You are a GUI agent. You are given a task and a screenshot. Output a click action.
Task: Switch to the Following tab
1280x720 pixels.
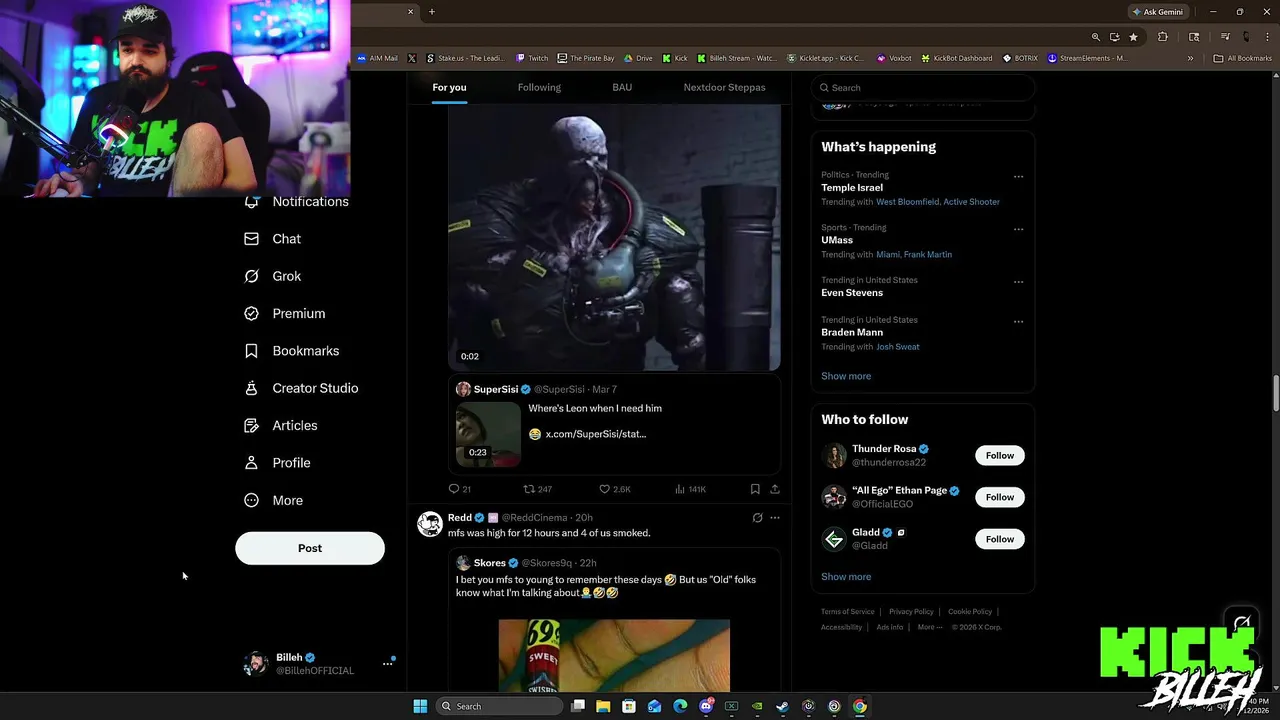pyautogui.click(x=539, y=87)
